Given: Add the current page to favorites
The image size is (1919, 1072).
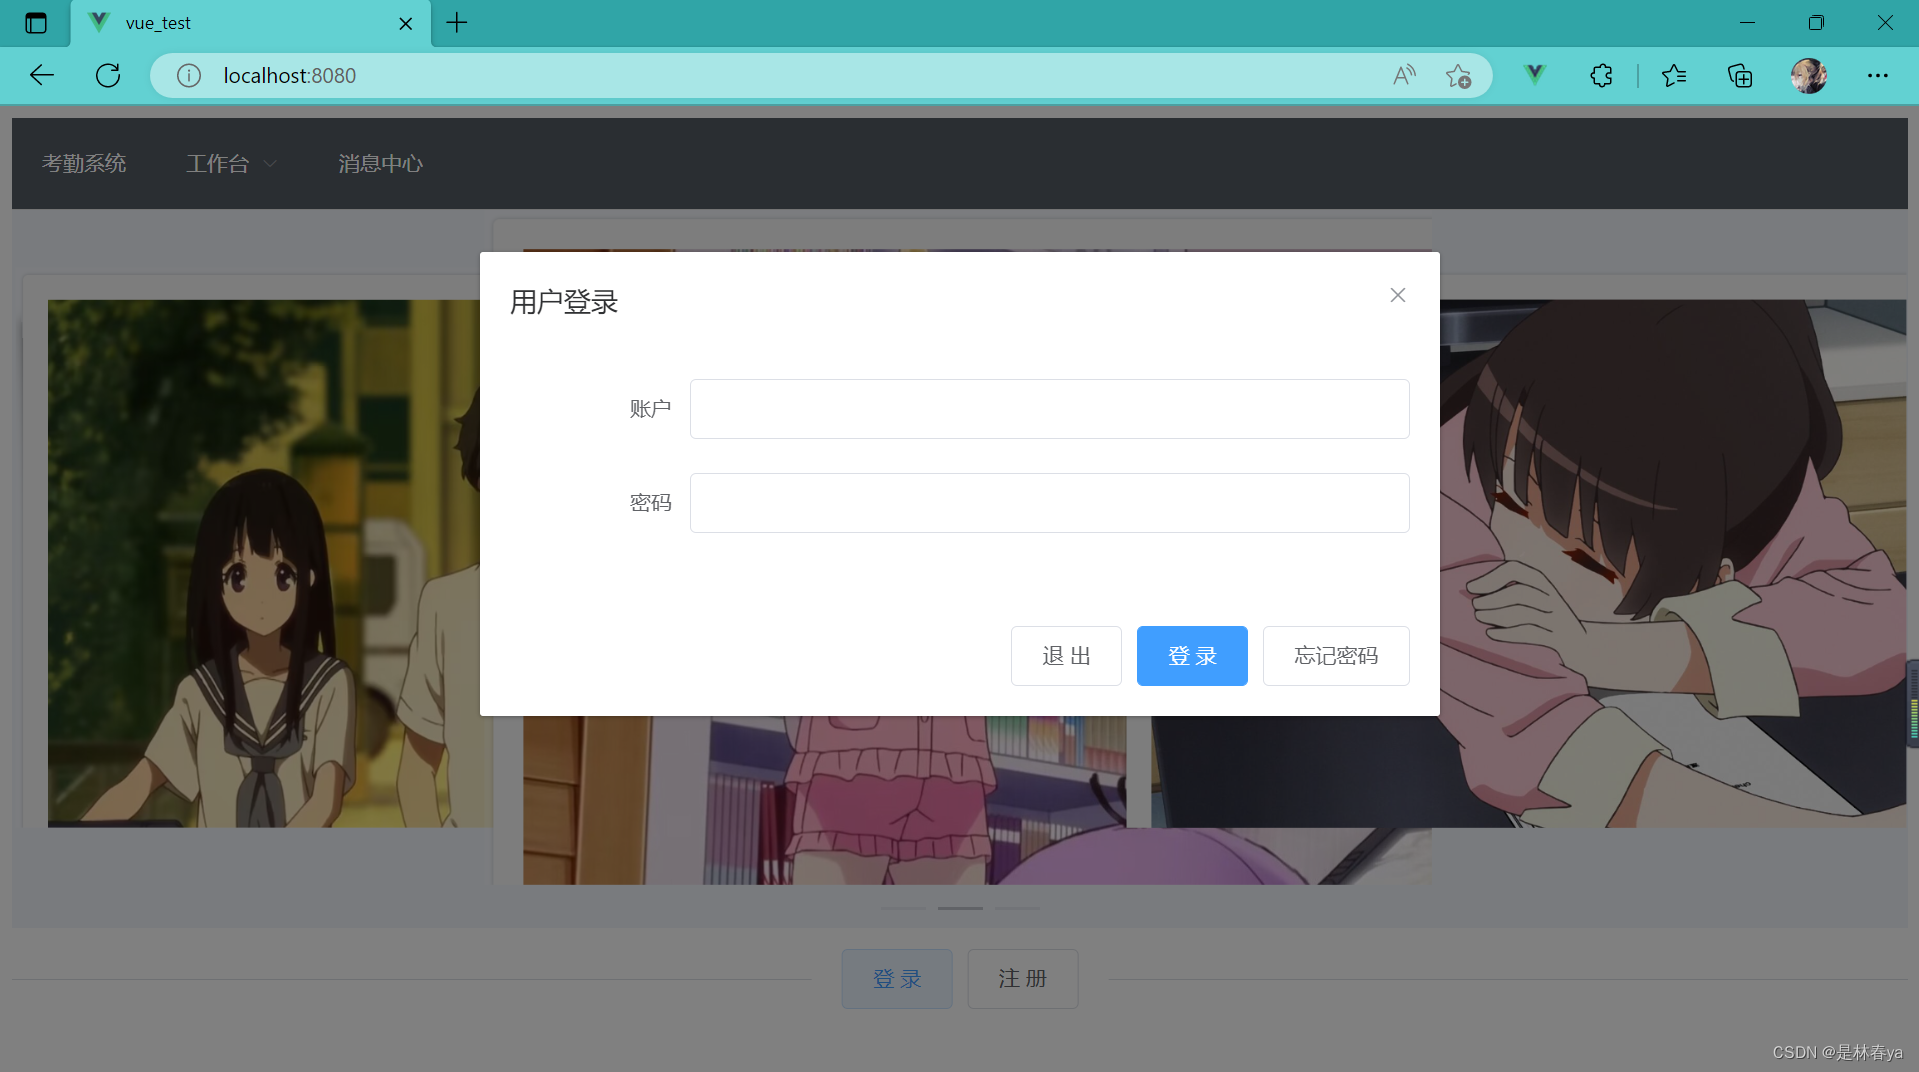Looking at the screenshot, I should 1458,75.
